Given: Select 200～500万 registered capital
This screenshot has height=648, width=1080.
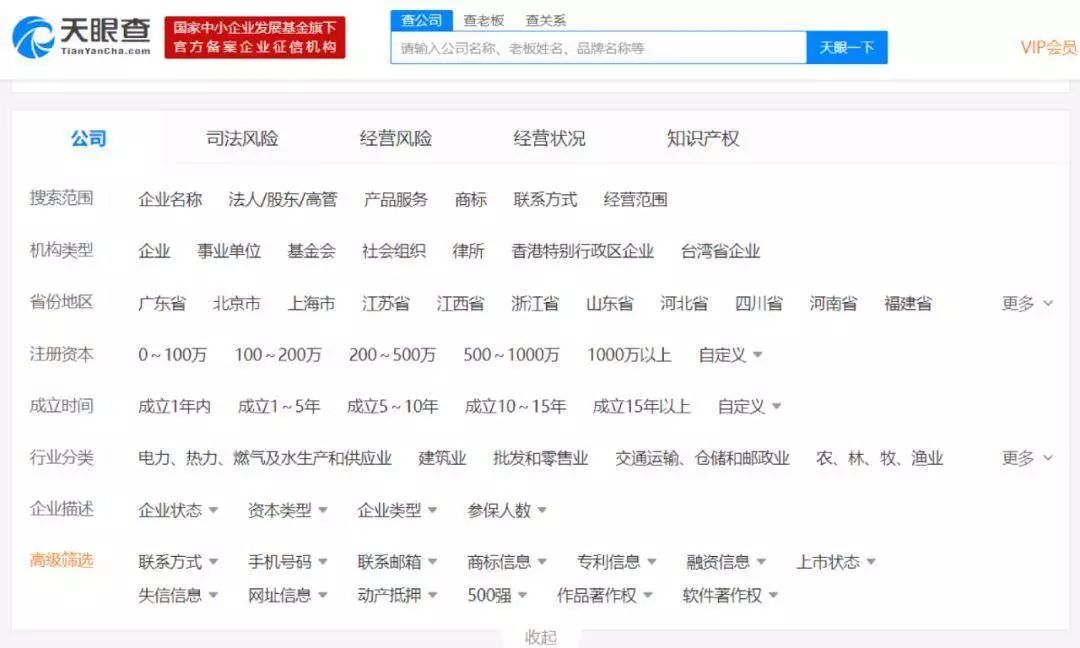Looking at the screenshot, I should 392,355.
